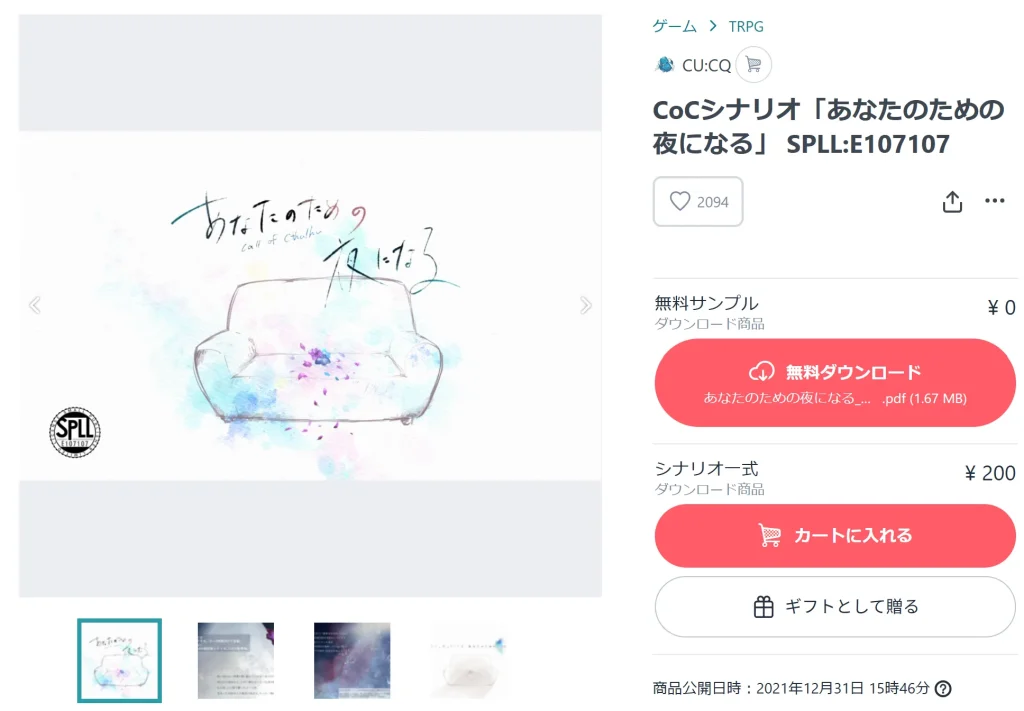Open the ゲーム breadcrumb category
The height and width of the screenshot is (711, 1024).
[x=675, y=26]
